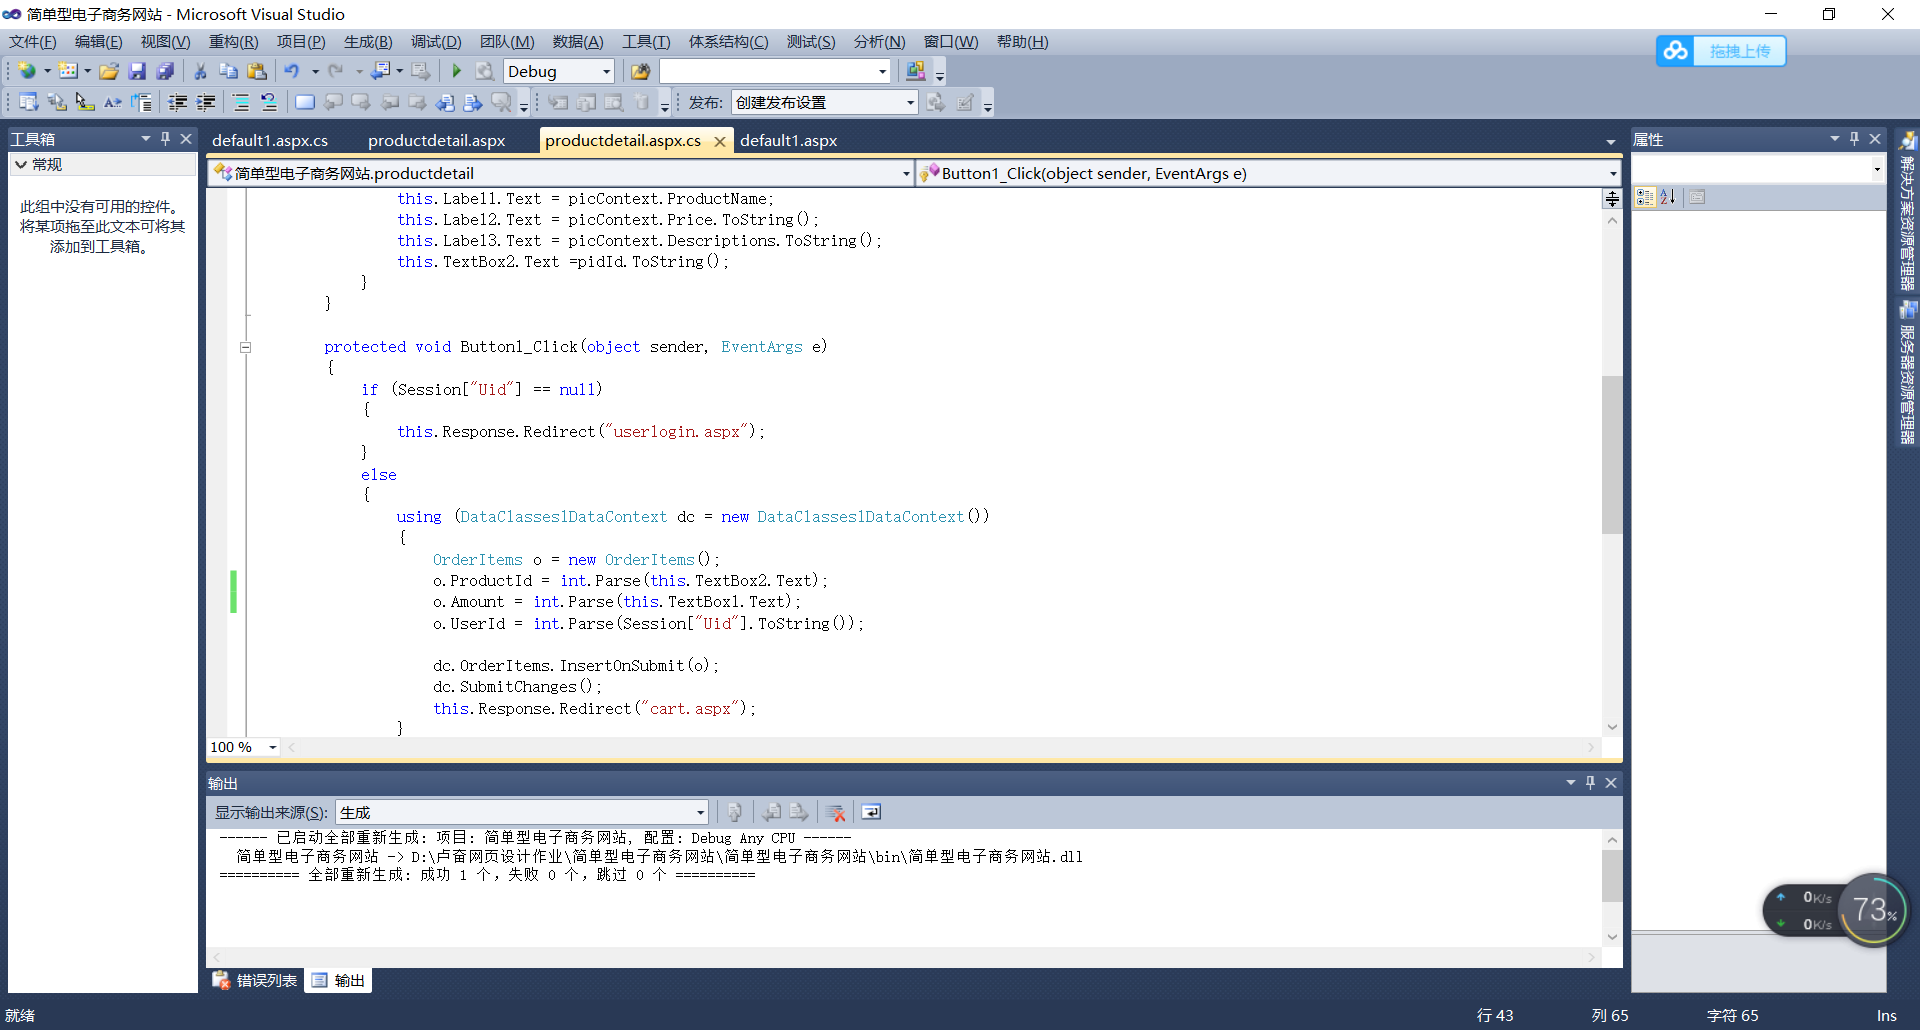Open the Properties object selector dropdown
Screen dimensions: 1920x1030
(1876, 169)
